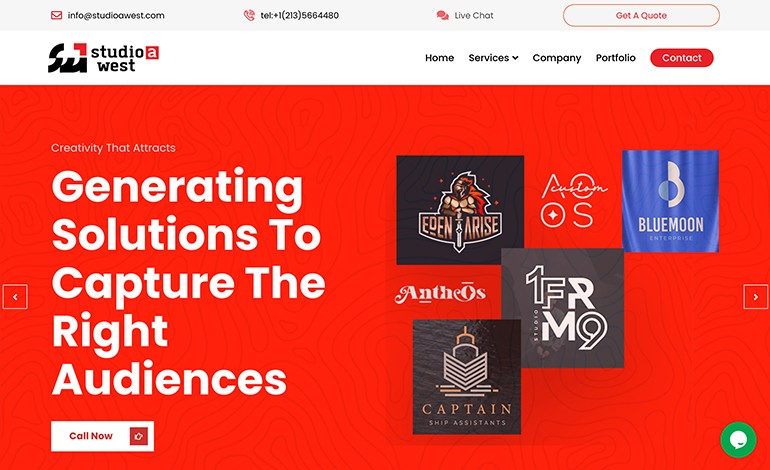Viewport: 770px width, 470px height.
Task: Click the telephone number link
Action: [x=300, y=15]
